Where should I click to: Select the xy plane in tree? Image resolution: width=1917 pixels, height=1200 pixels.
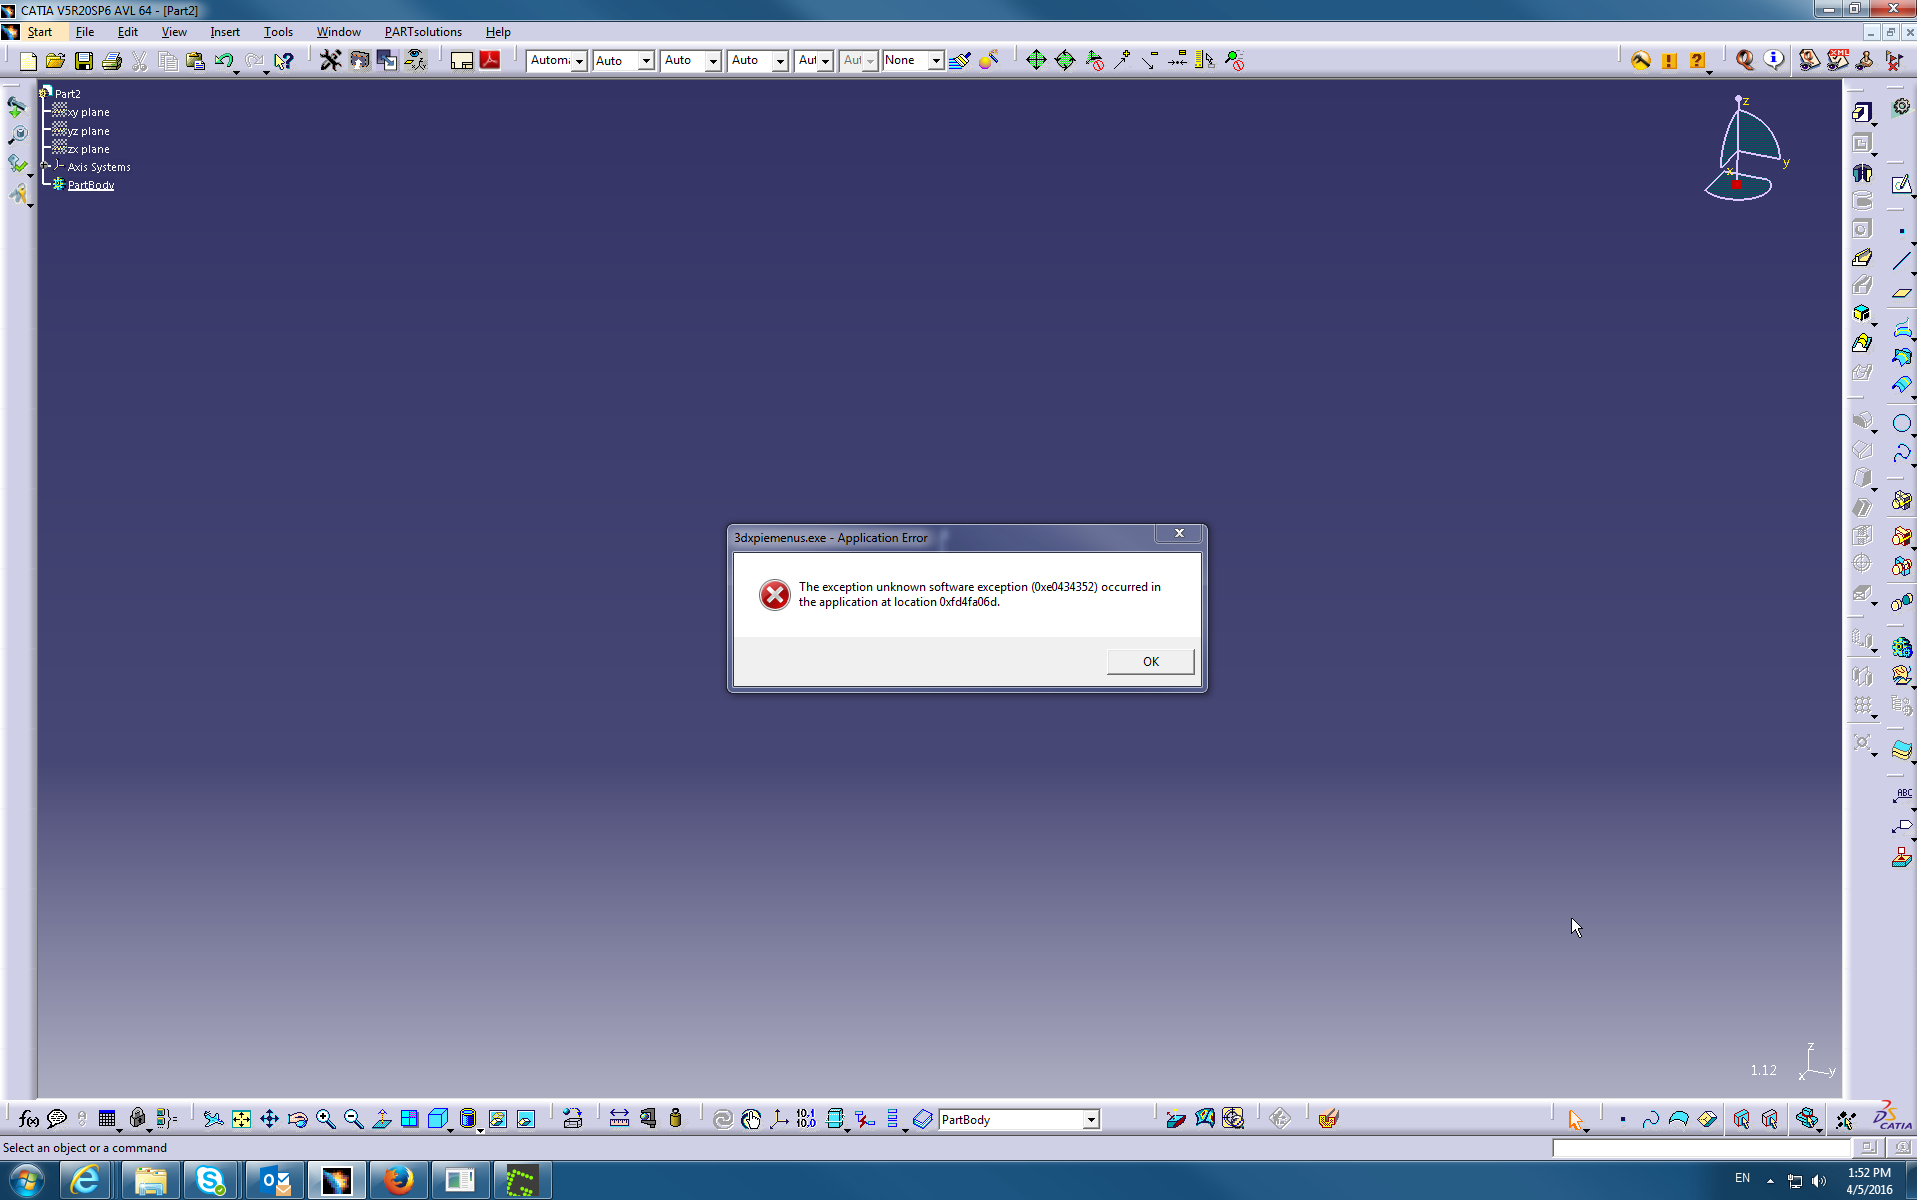88,112
